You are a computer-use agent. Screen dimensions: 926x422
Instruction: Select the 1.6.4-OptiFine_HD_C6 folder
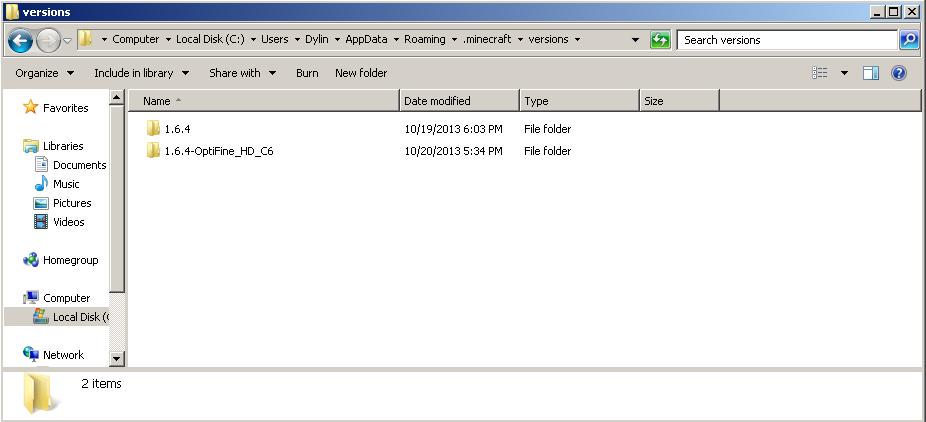[218, 151]
